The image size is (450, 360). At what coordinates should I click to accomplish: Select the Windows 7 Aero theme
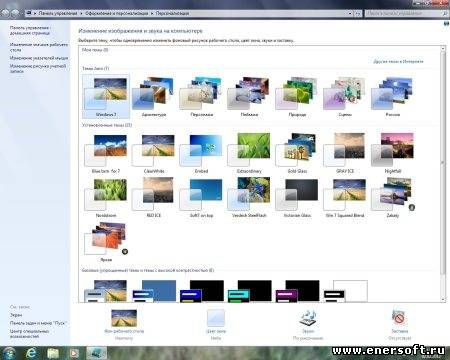[106, 96]
